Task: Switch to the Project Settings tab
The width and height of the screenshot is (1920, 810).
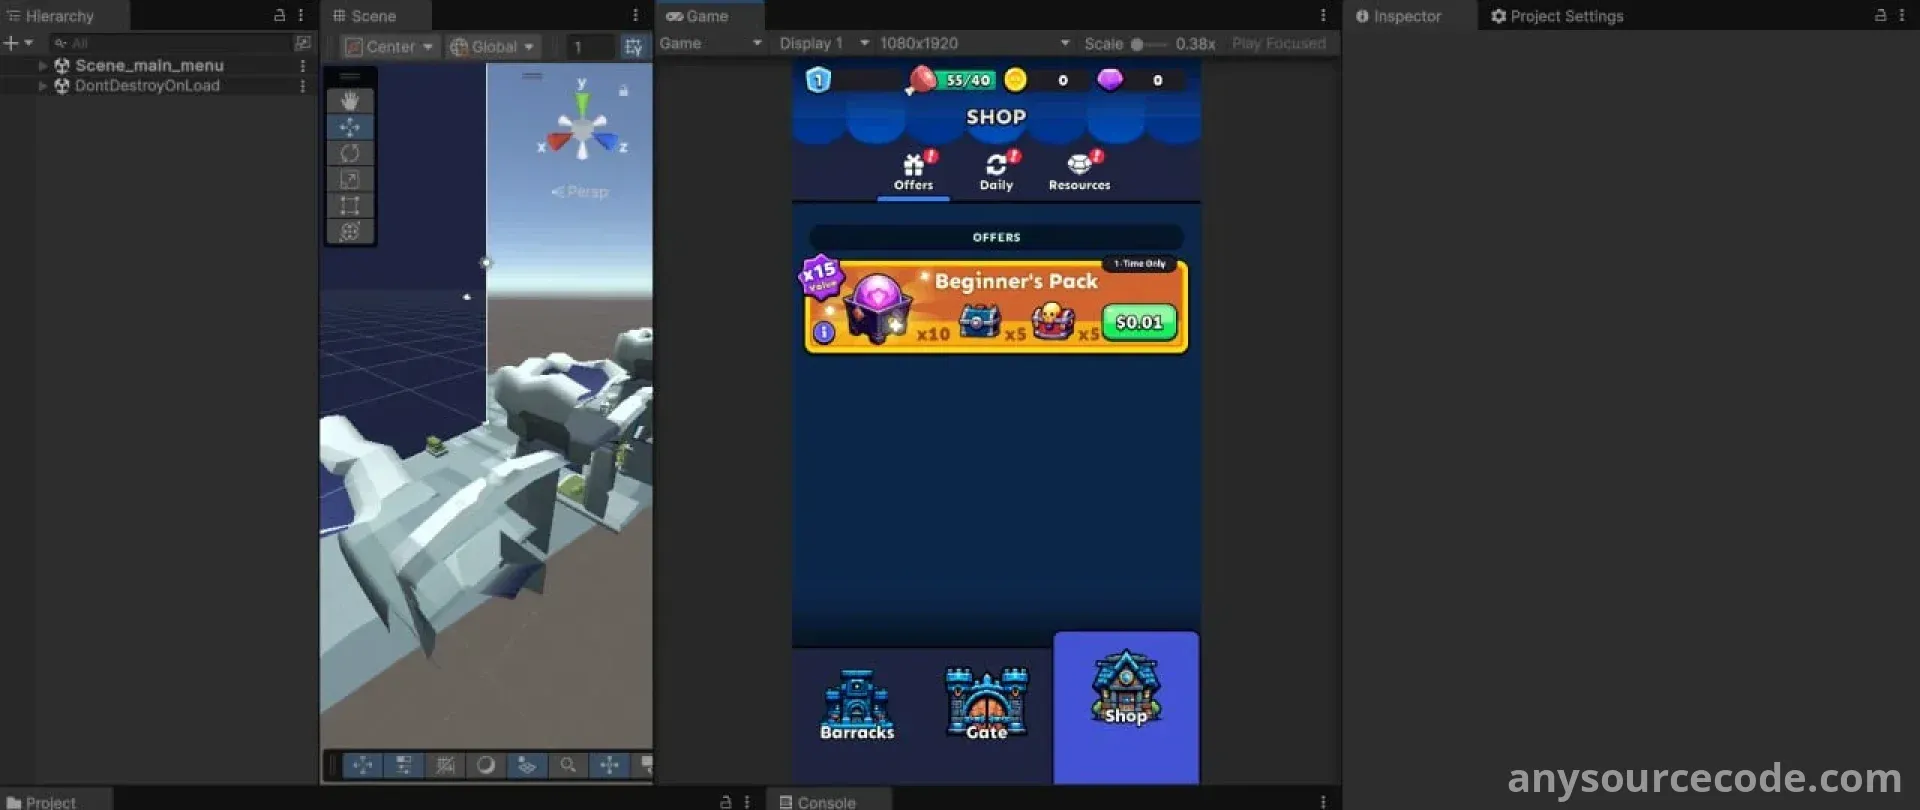Action: pos(1557,16)
